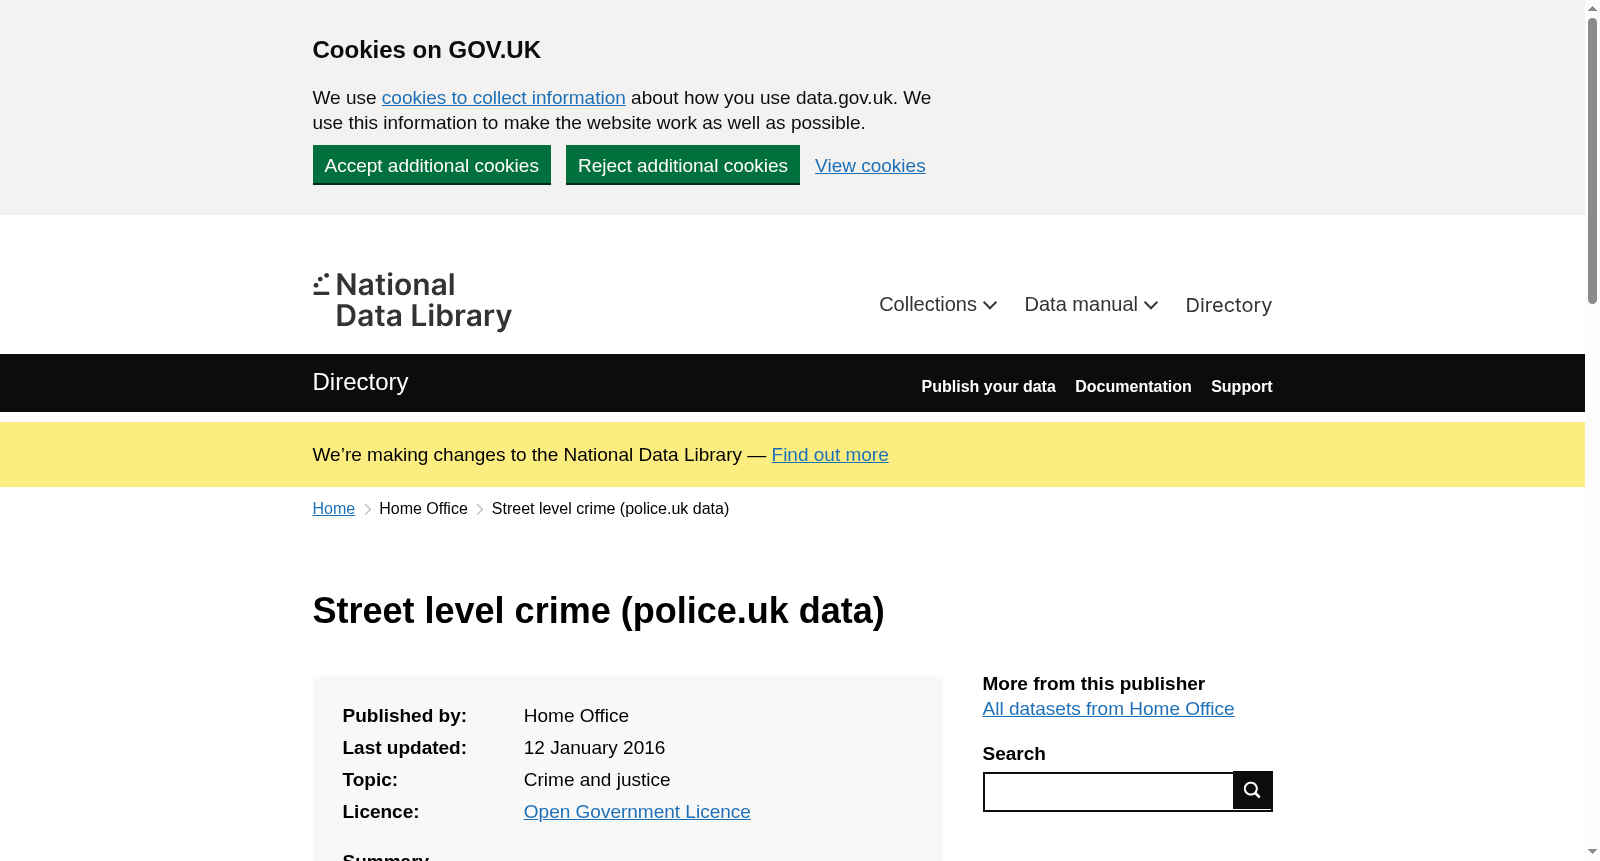
Task: Go to the Home breadcrumb
Action: [x=334, y=509]
